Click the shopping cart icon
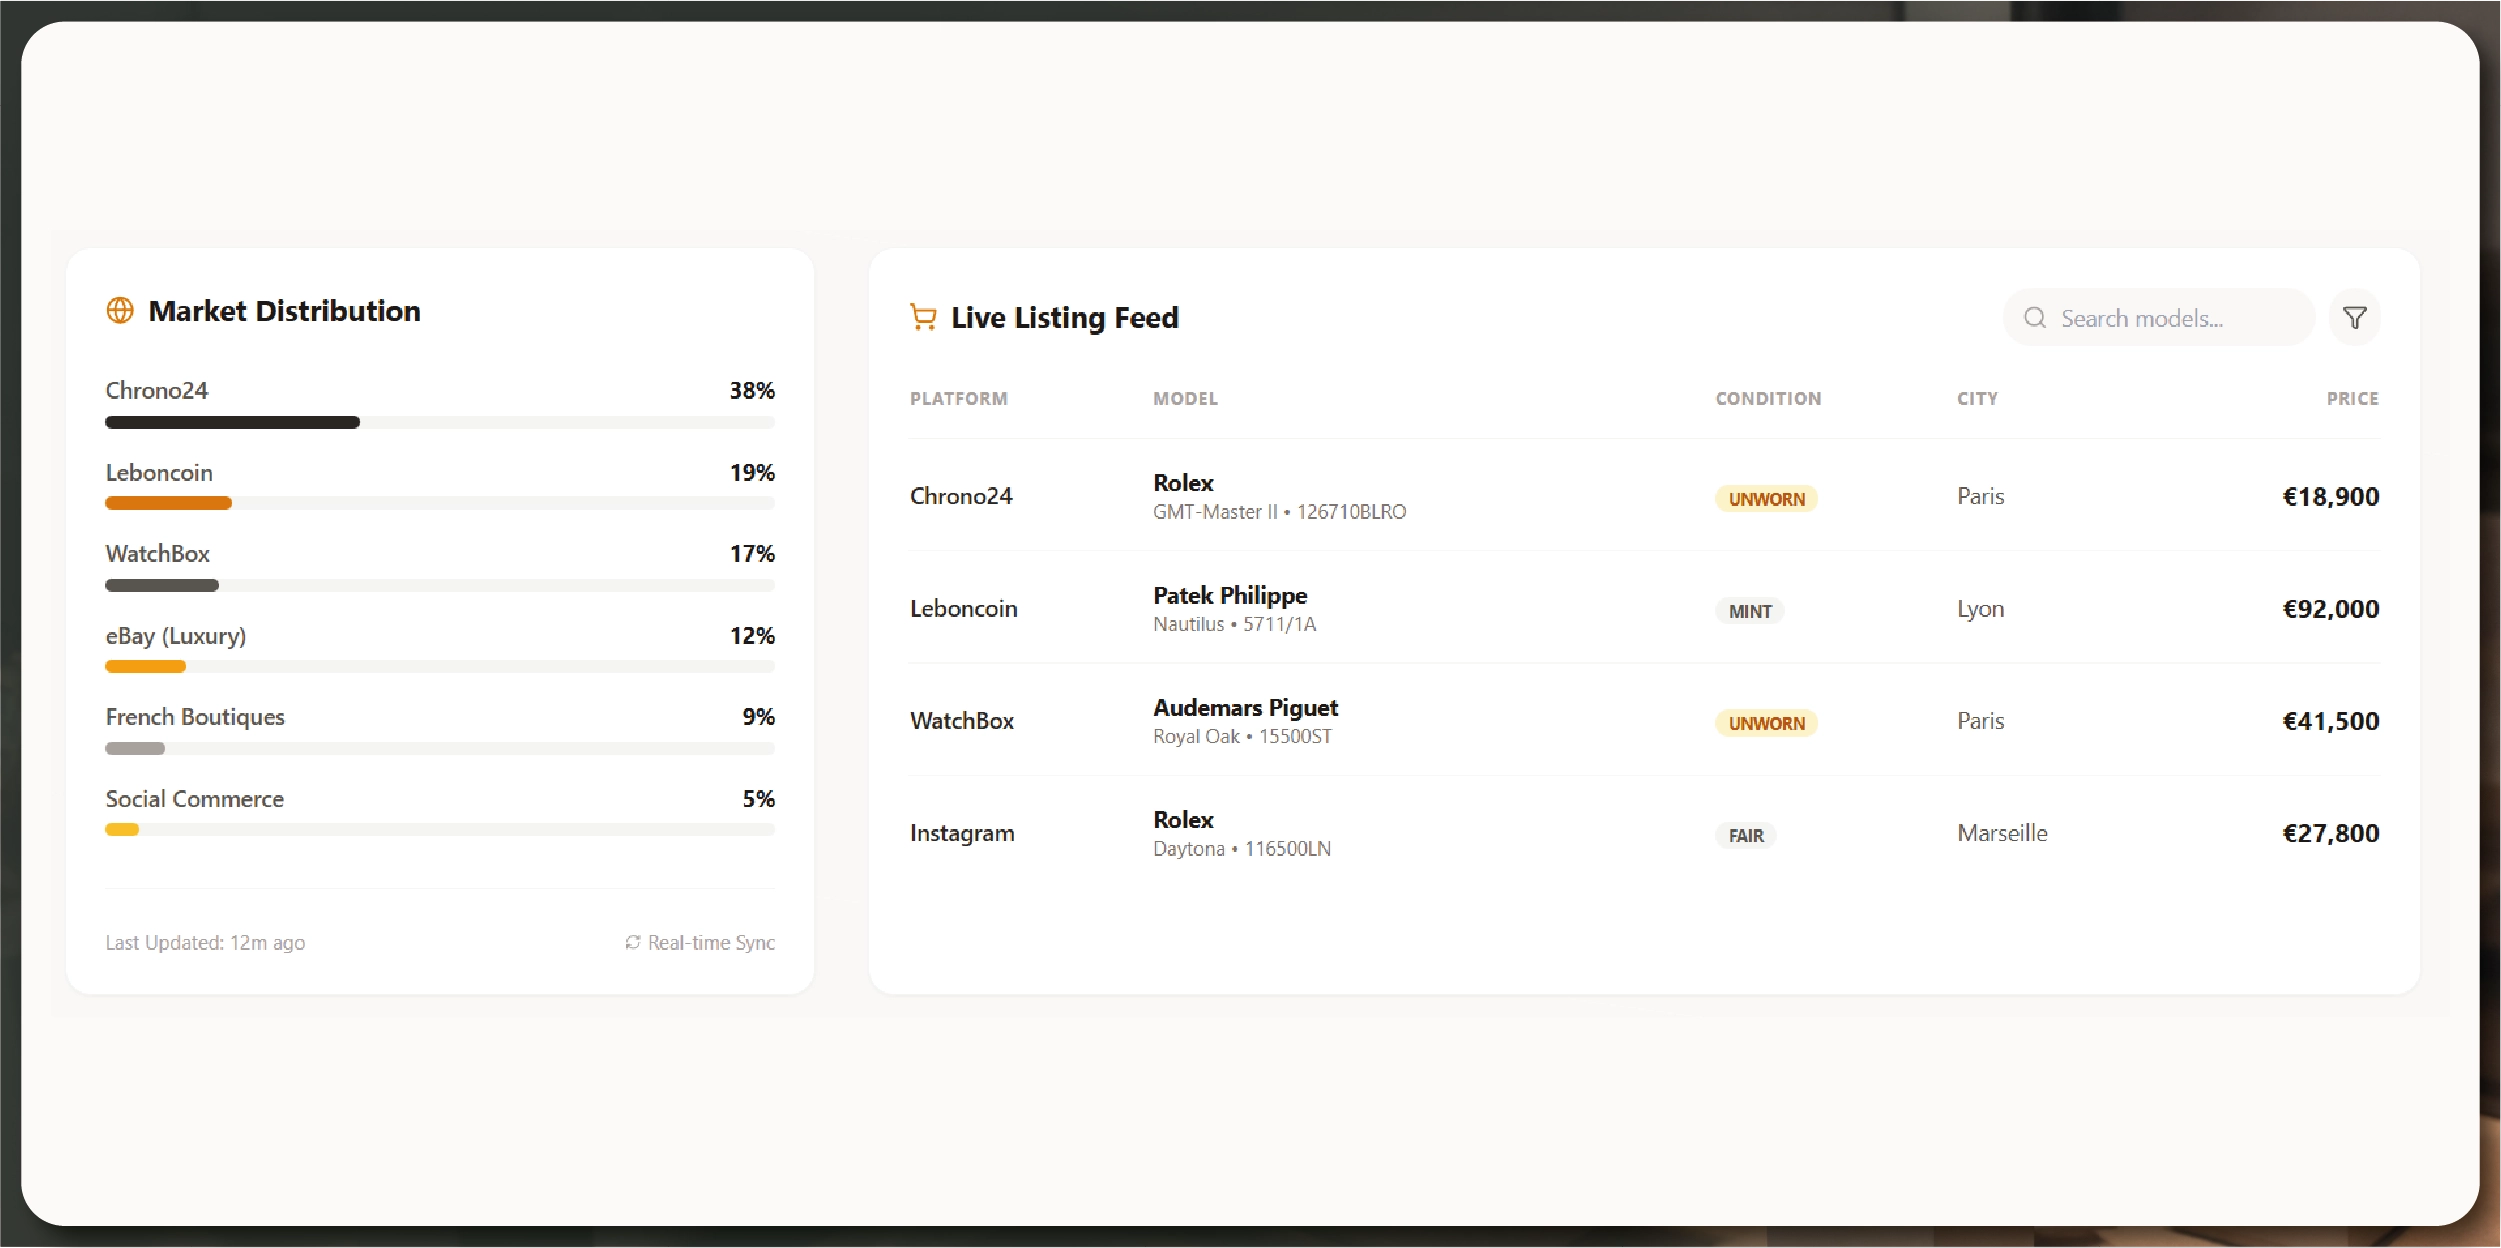 click(923, 317)
